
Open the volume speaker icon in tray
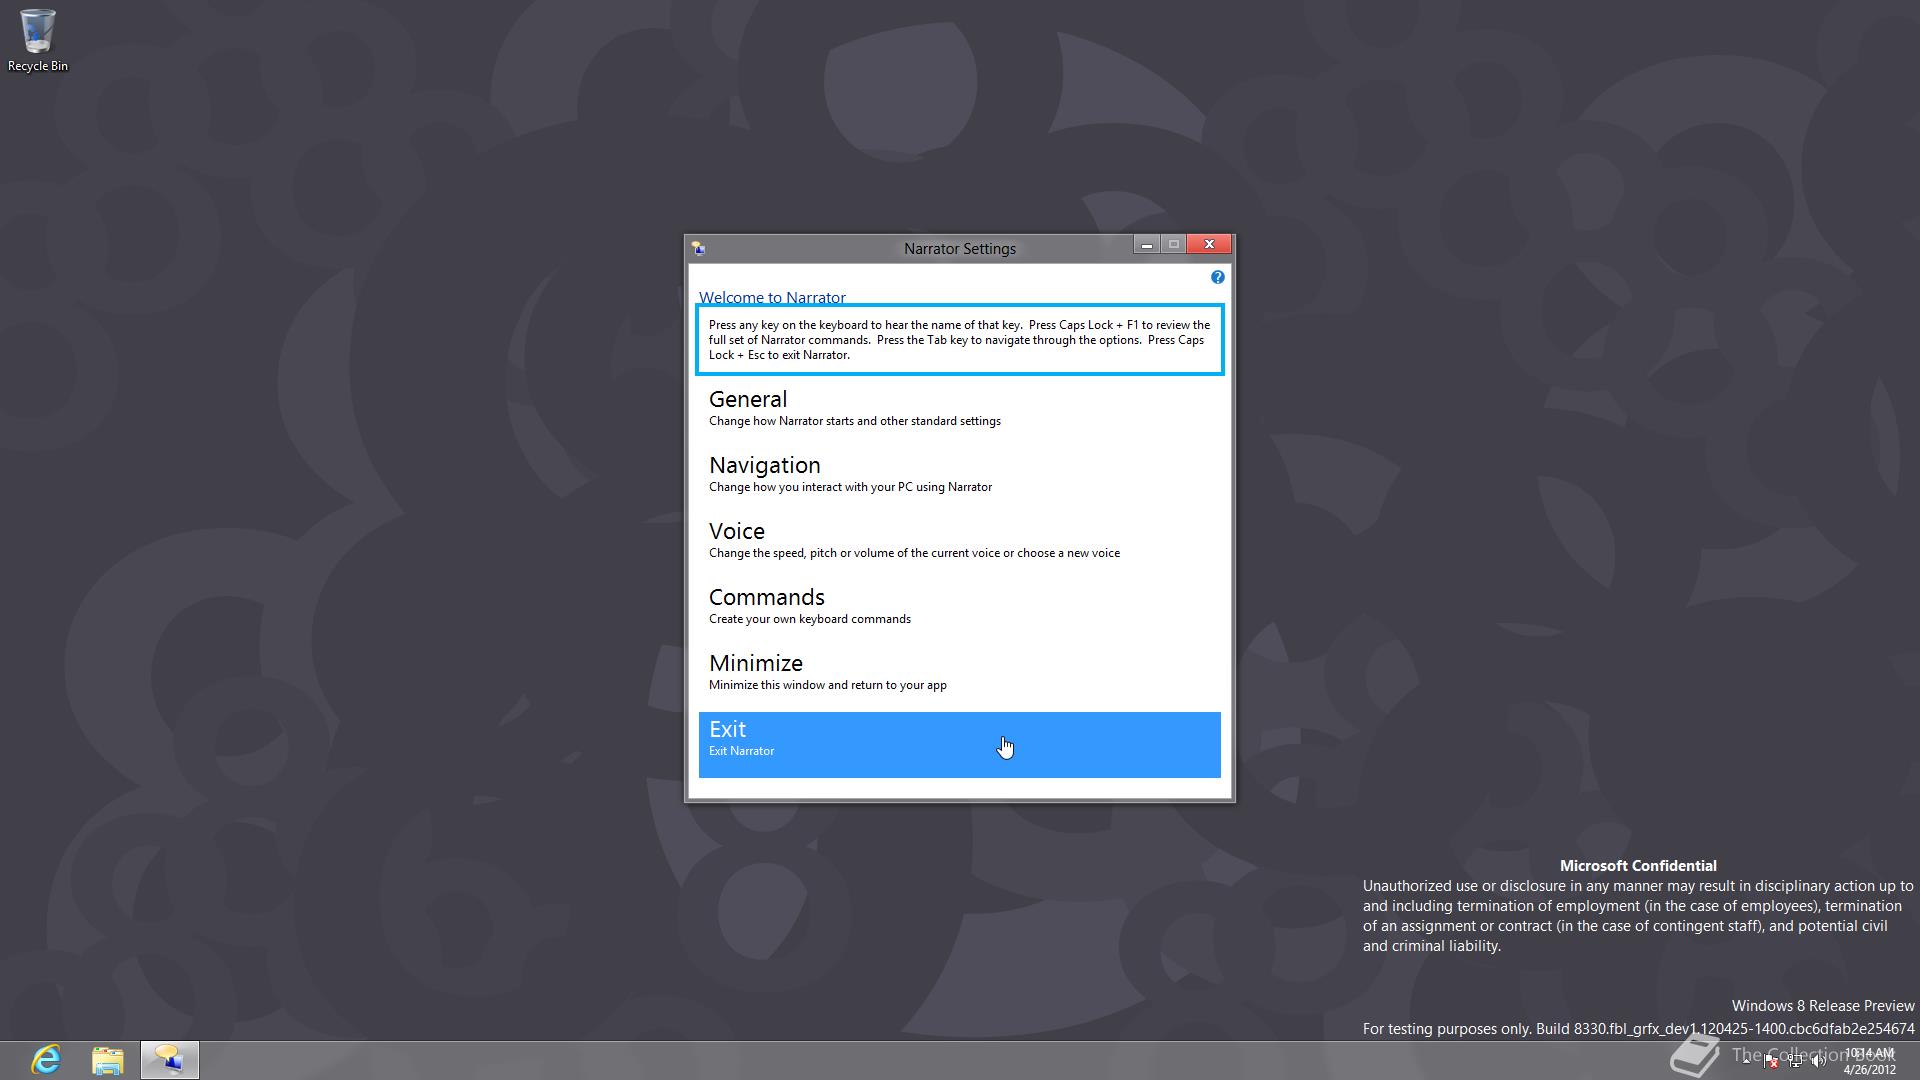click(x=1819, y=1061)
